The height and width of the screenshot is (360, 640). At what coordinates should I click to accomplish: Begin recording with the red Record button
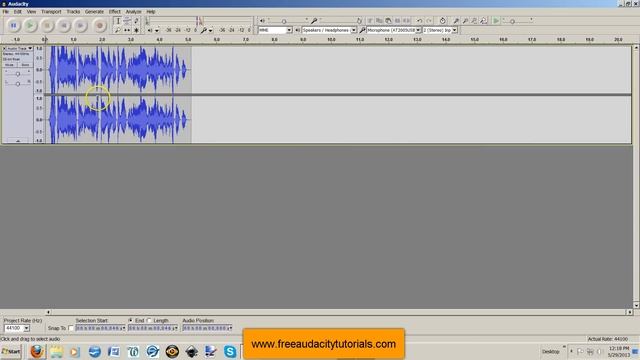(x=99, y=26)
